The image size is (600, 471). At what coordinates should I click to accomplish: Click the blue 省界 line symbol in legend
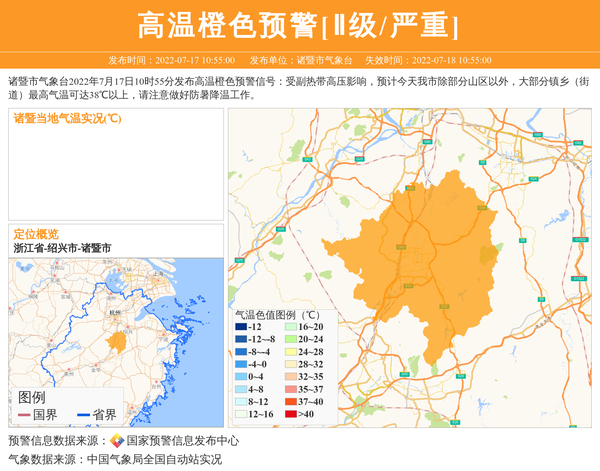(82, 415)
